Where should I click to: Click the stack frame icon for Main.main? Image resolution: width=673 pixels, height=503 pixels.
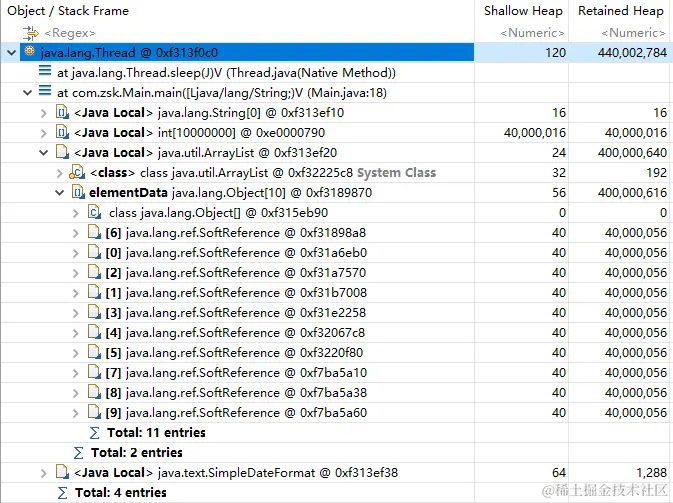45,91
